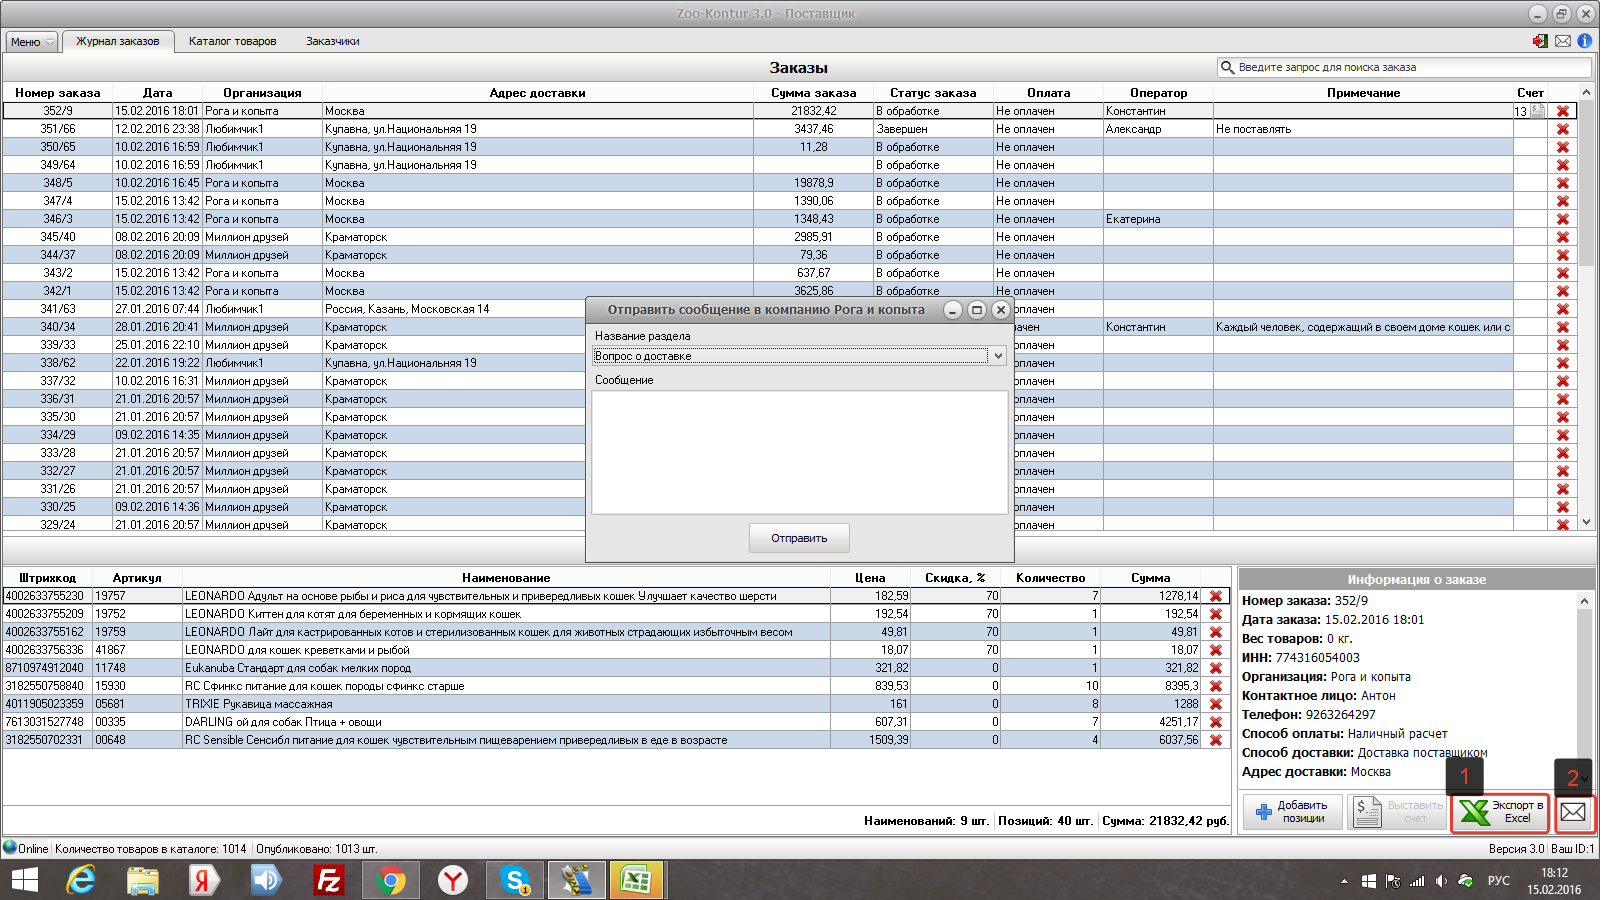The width and height of the screenshot is (1611, 900).
Task: Click price cell 1509,39
Action: [870, 740]
